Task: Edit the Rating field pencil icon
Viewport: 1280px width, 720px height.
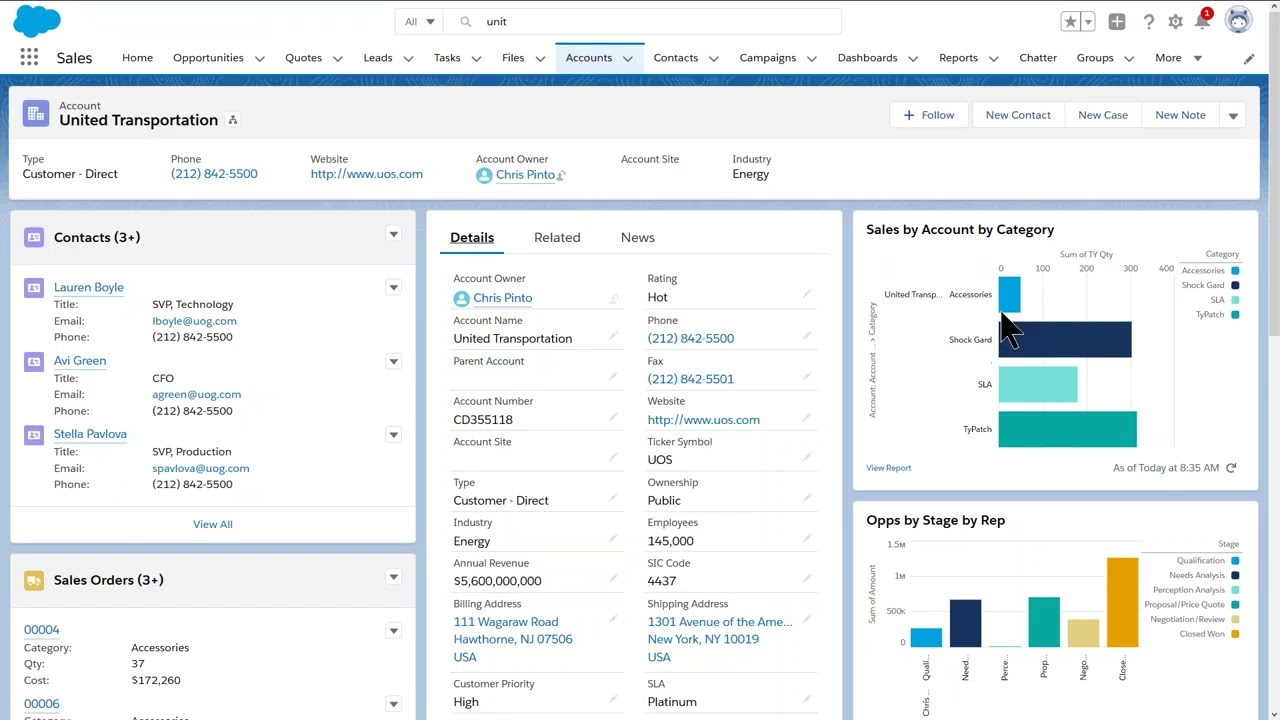Action: tap(807, 294)
